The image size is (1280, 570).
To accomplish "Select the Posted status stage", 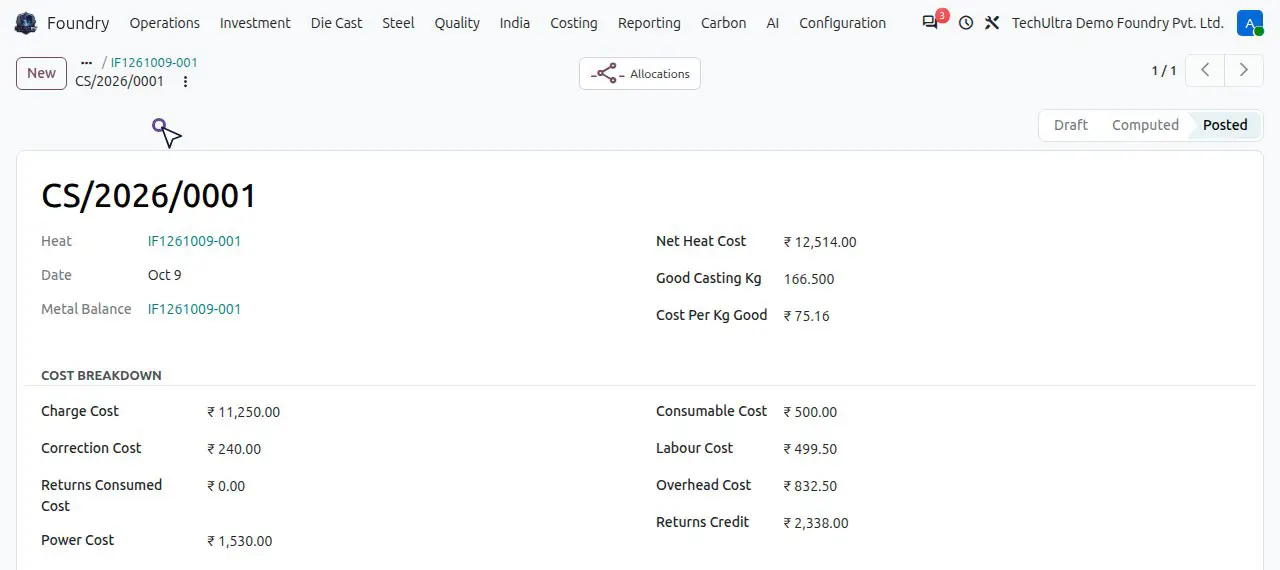I will coord(1225,125).
